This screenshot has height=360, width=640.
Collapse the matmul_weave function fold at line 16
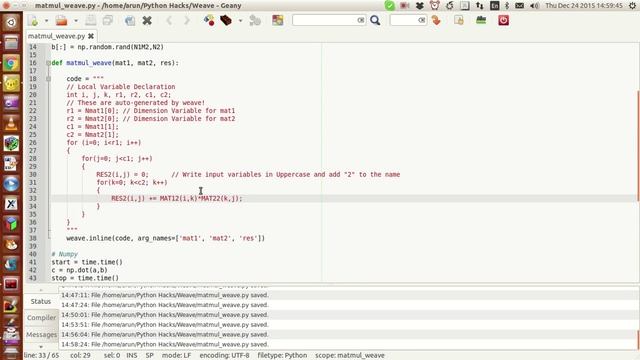click(48, 63)
